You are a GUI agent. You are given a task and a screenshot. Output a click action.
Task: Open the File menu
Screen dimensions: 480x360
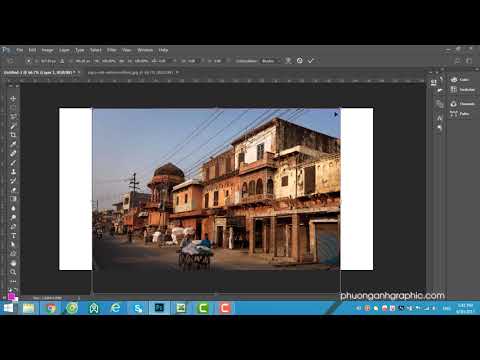click(20, 50)
